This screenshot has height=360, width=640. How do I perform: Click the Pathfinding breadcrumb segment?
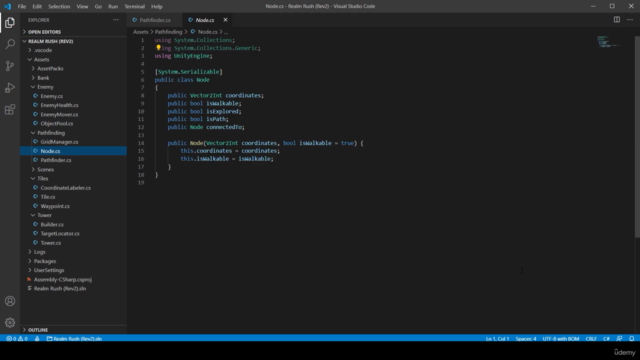[168, 32]
